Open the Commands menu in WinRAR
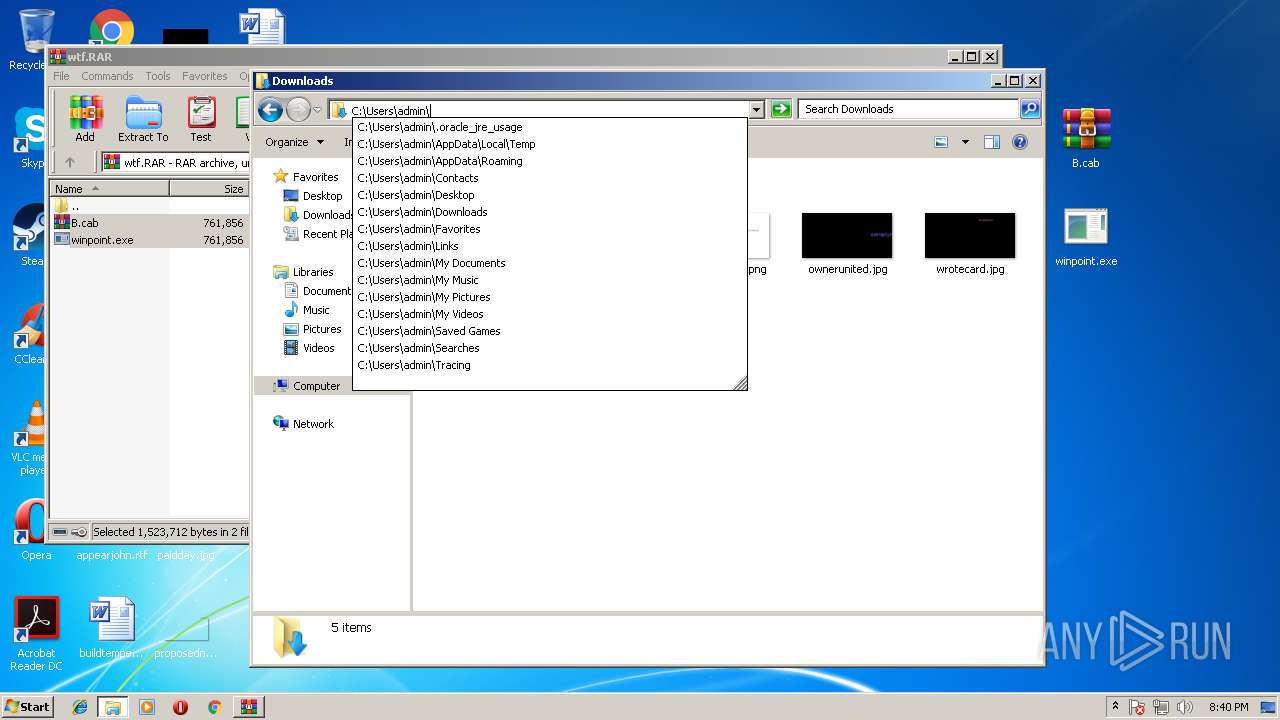The image size is (1280, 720). [107, 76]
